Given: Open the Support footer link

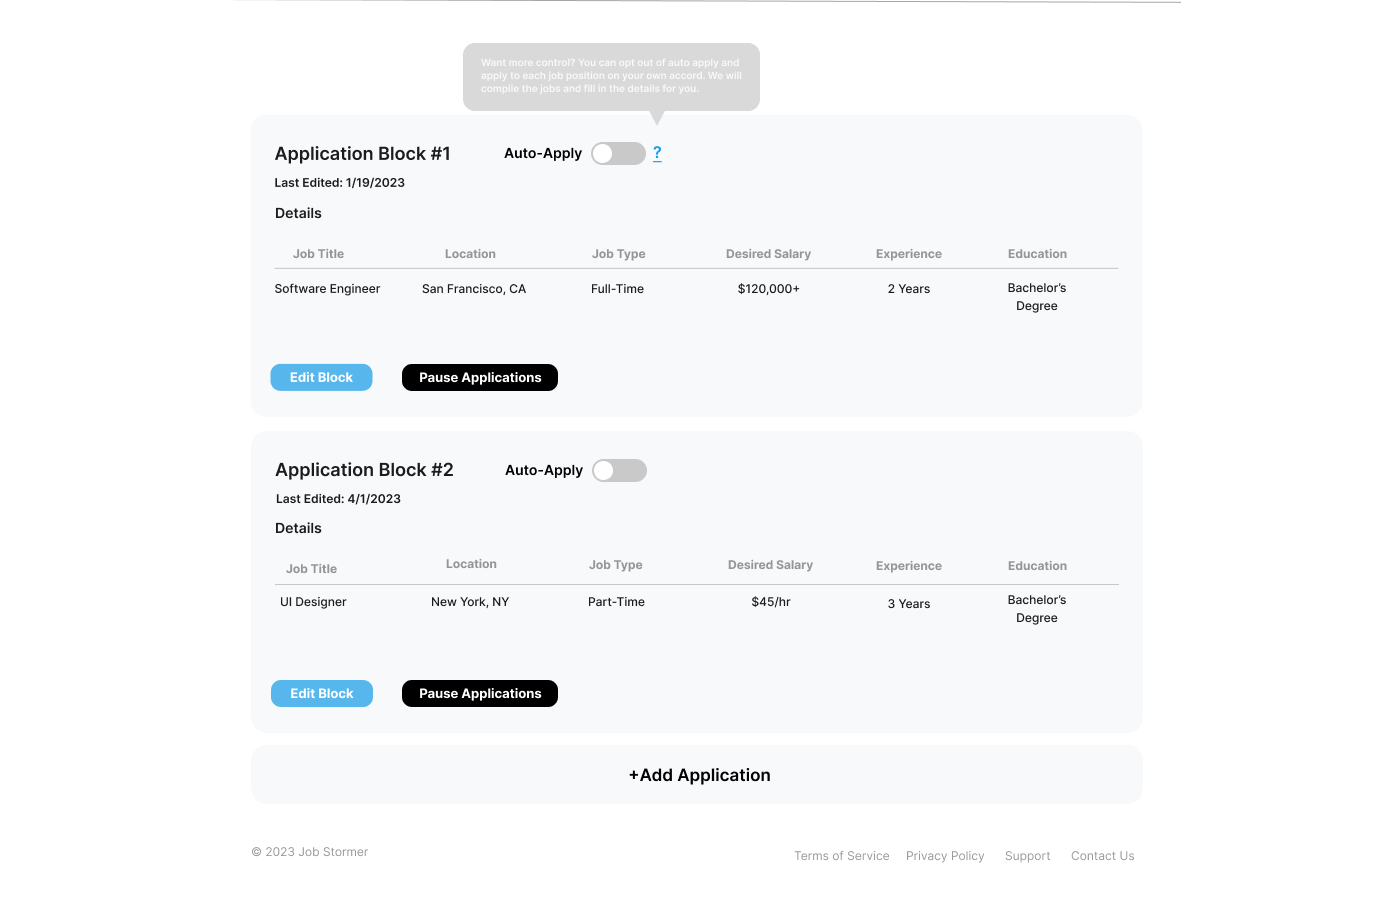Looking at the screenshot, I should (1027, 856).
